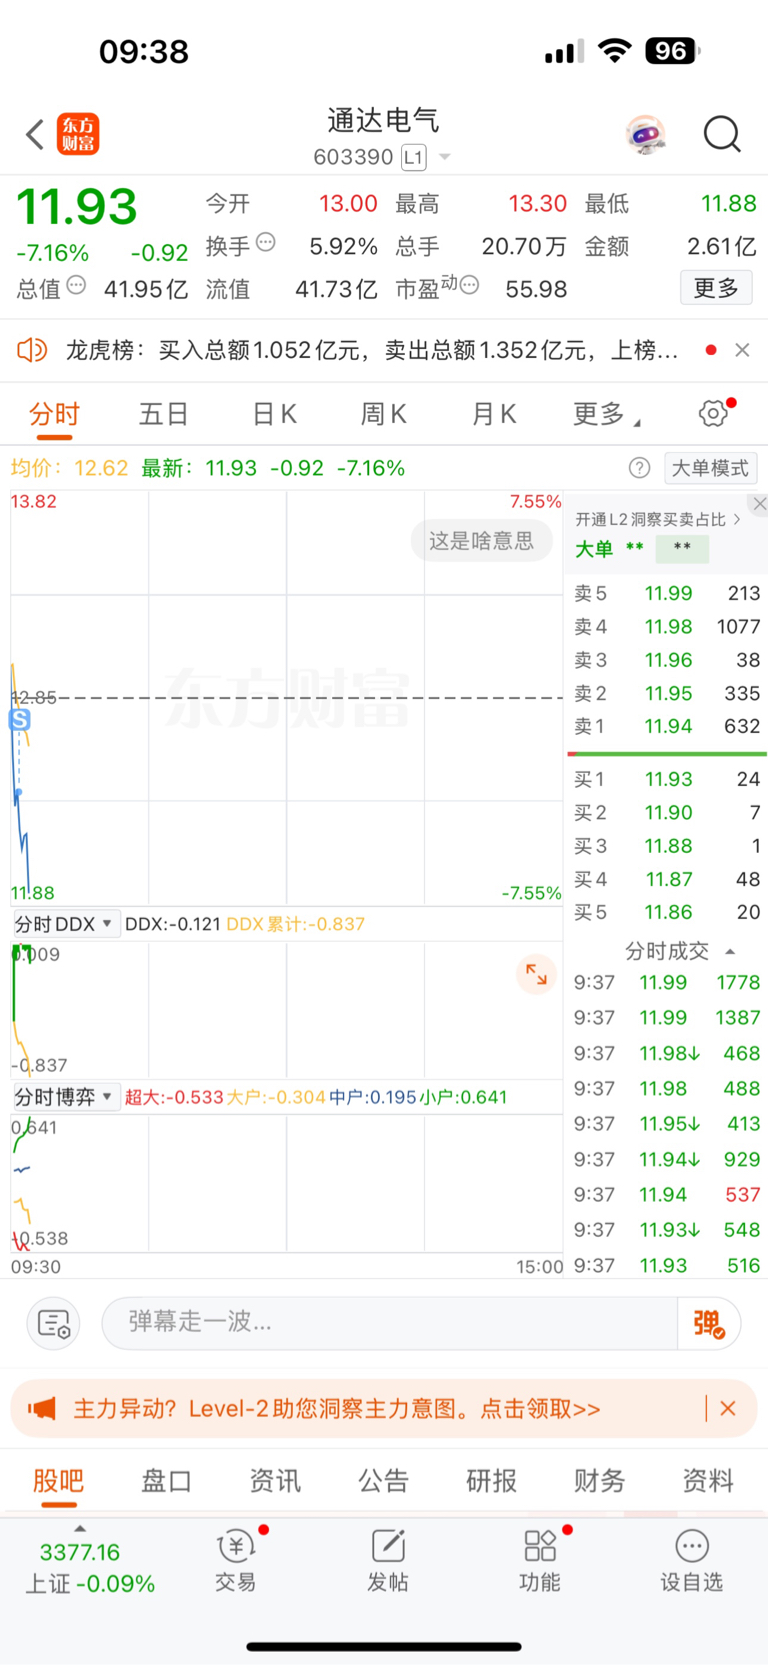Open 市盈 info bubble icon
Viewport: 768px width, 1665px height.
pos(469,286)
